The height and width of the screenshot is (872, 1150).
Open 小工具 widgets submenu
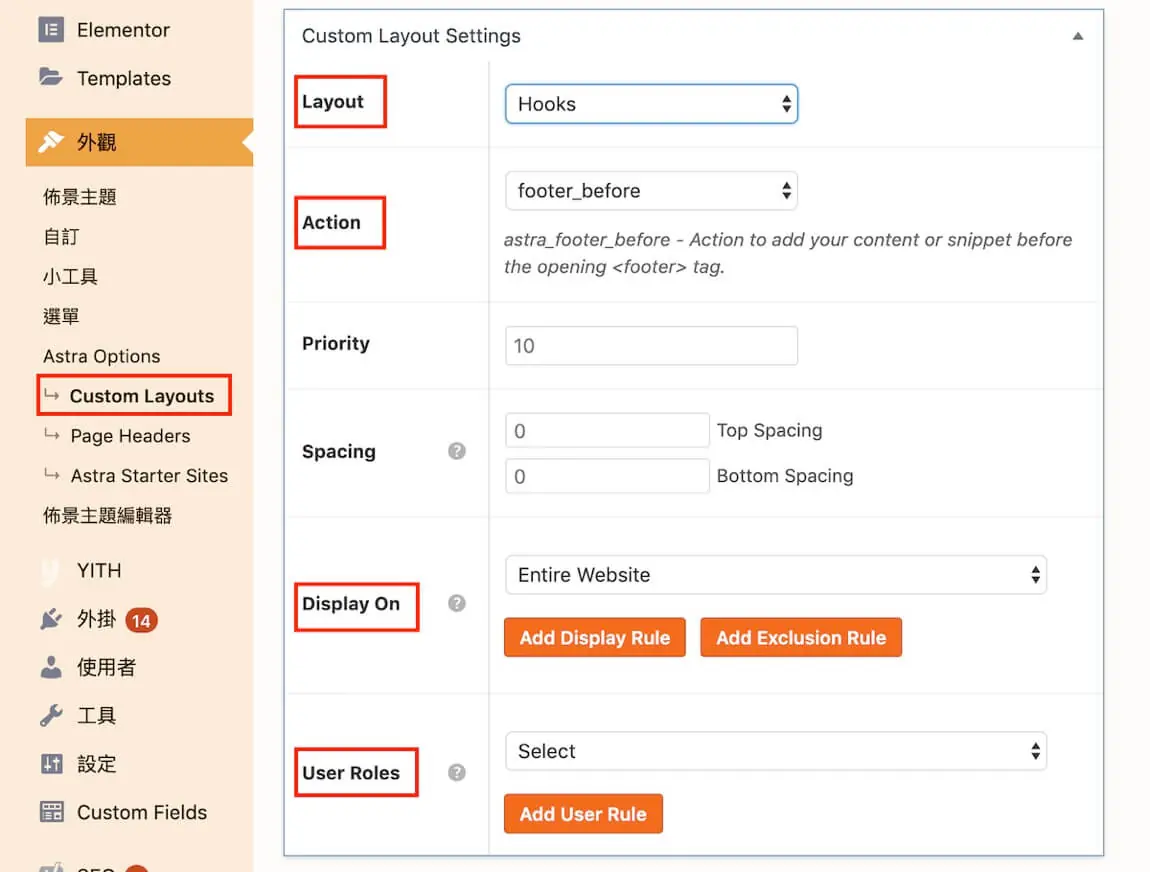pos(70,276)
